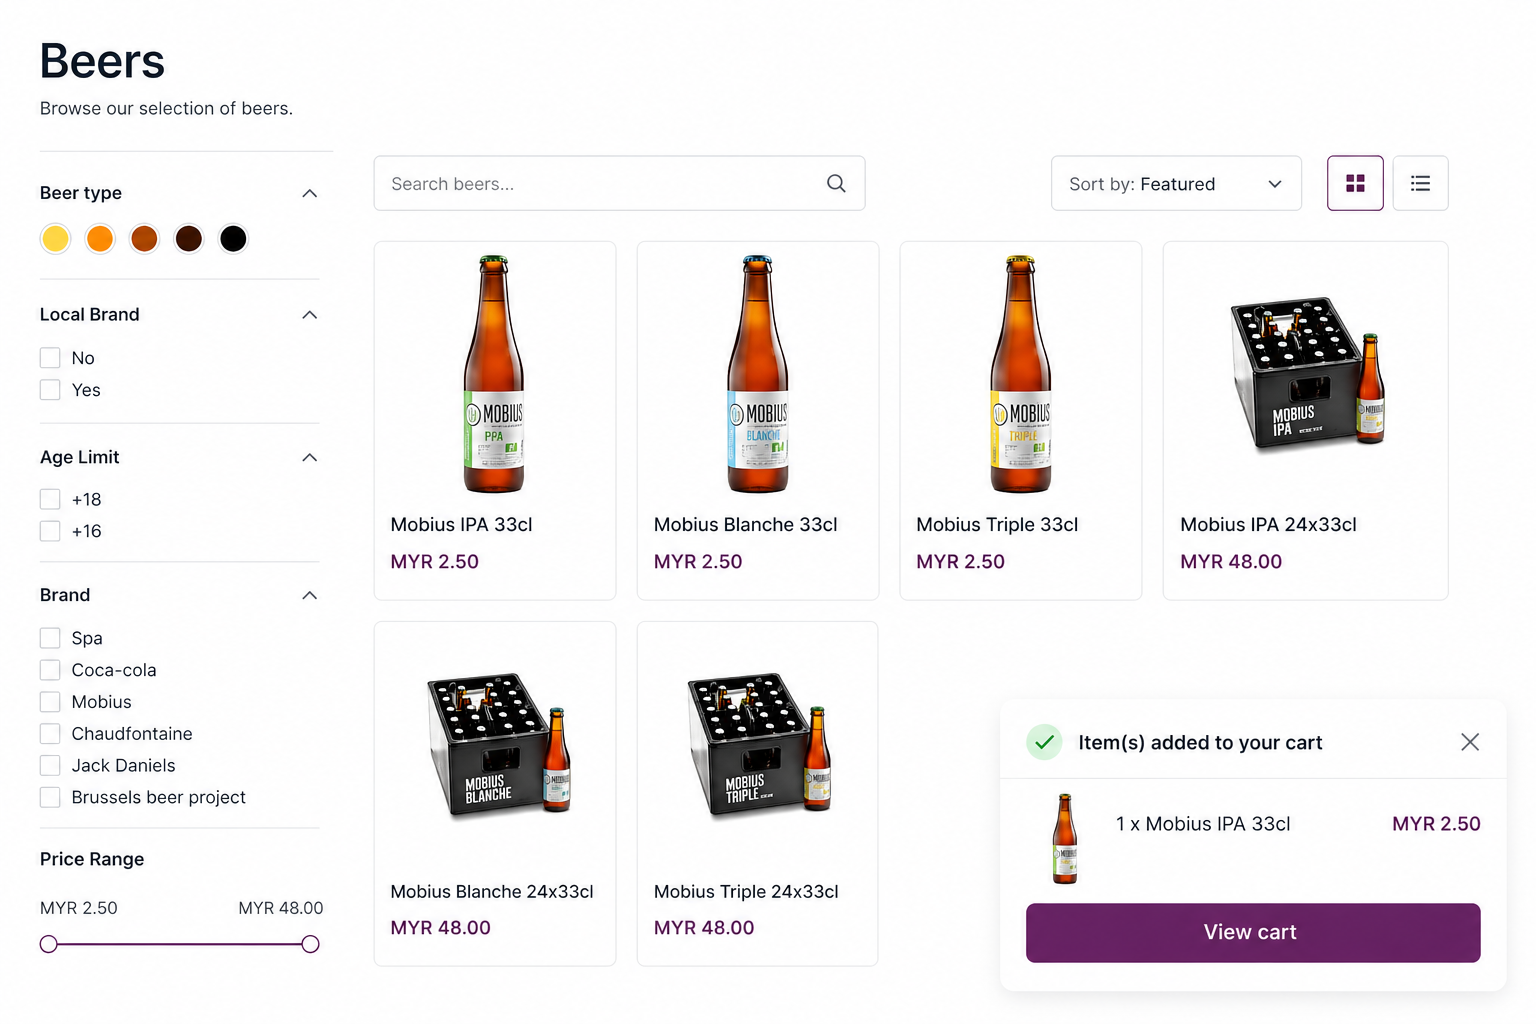Open the Mobius IPA 24x33cl crate image
1536x1024 pixels.
pos(1305,374)
